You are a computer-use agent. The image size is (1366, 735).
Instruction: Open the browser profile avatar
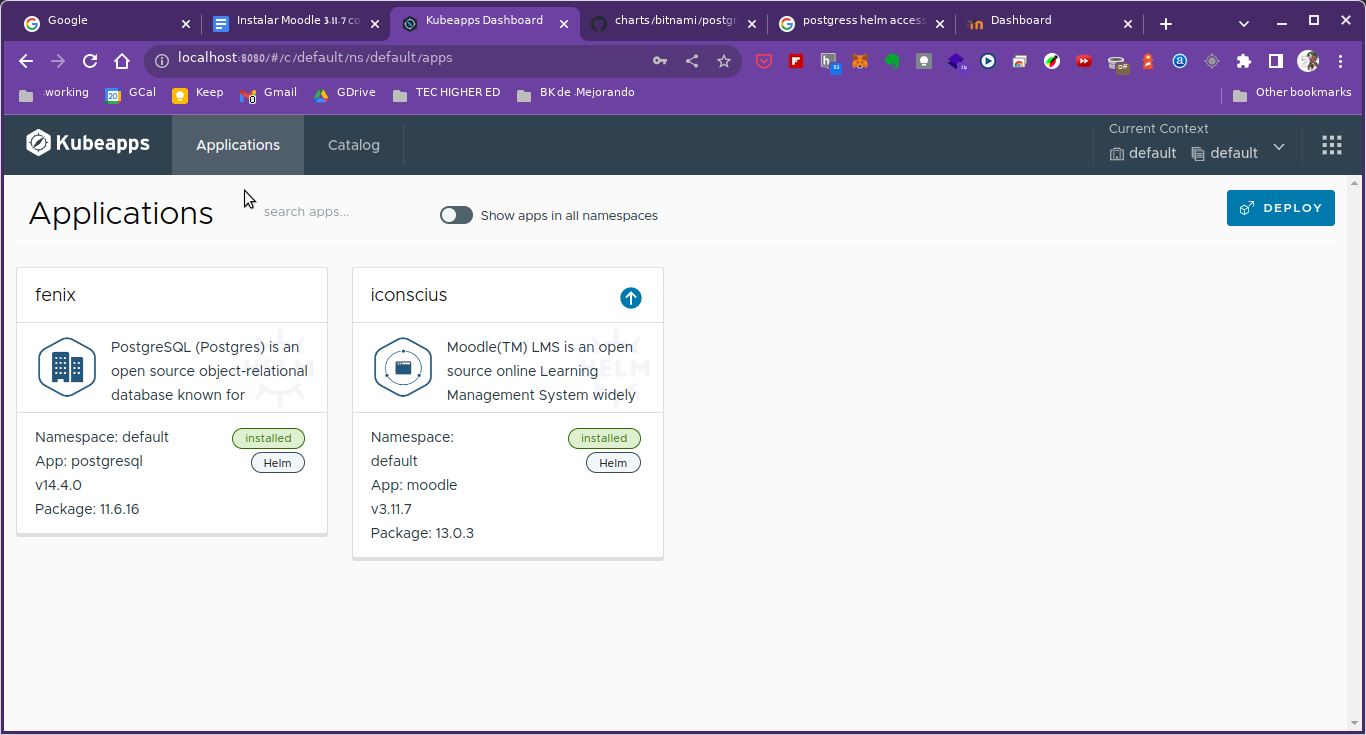[1308, 61]
